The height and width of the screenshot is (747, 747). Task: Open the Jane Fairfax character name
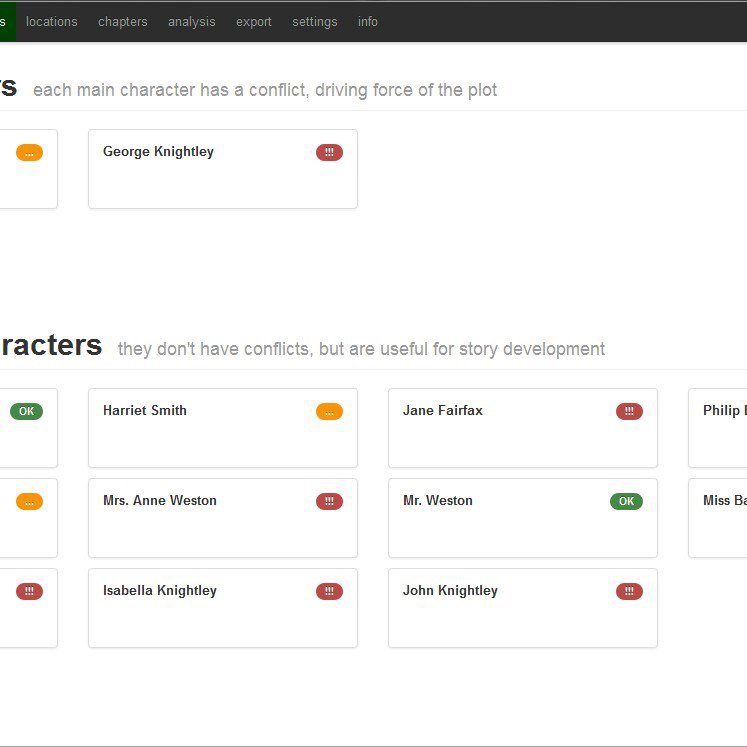tap(443, 410)
